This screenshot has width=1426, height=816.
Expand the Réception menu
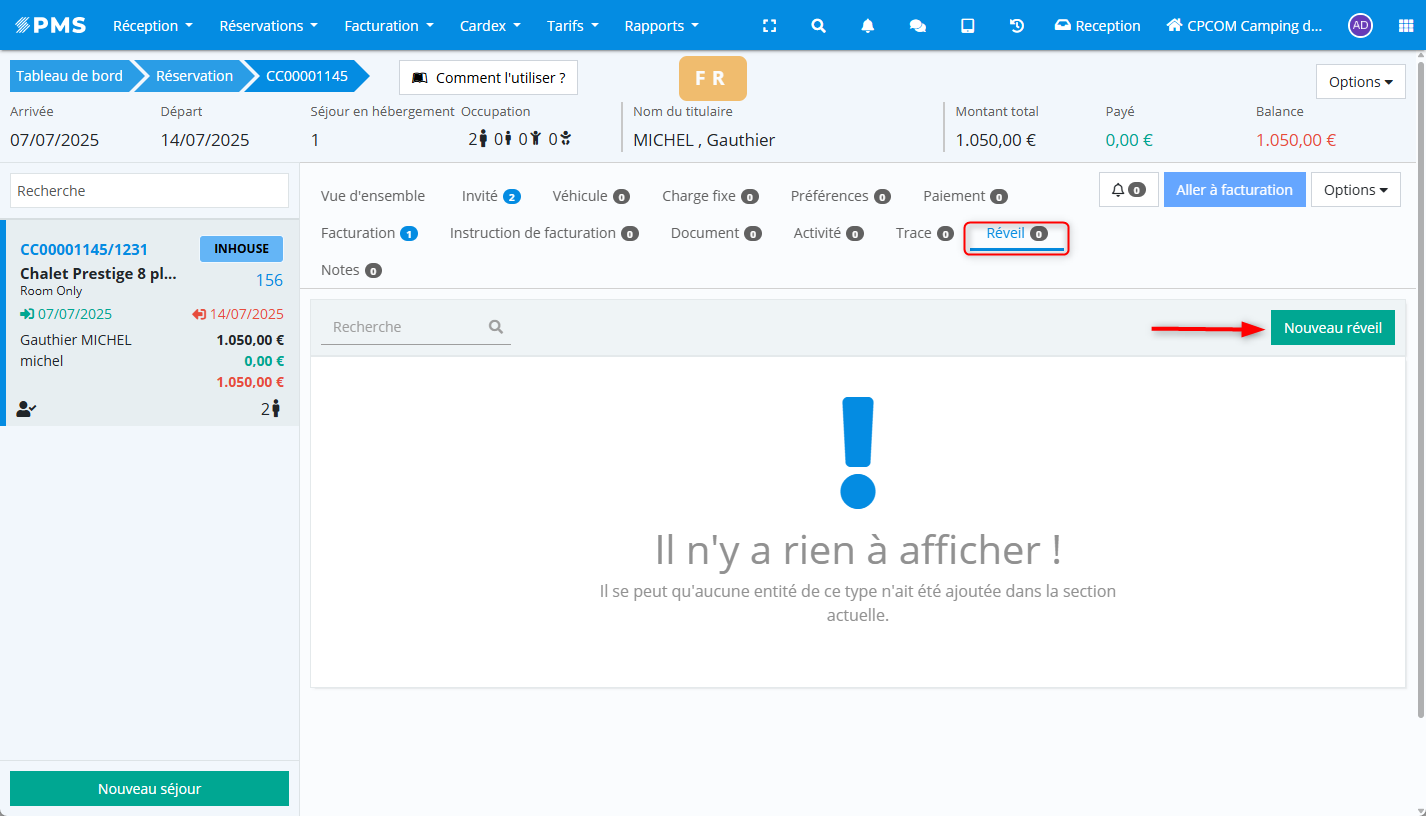[152, 26]
